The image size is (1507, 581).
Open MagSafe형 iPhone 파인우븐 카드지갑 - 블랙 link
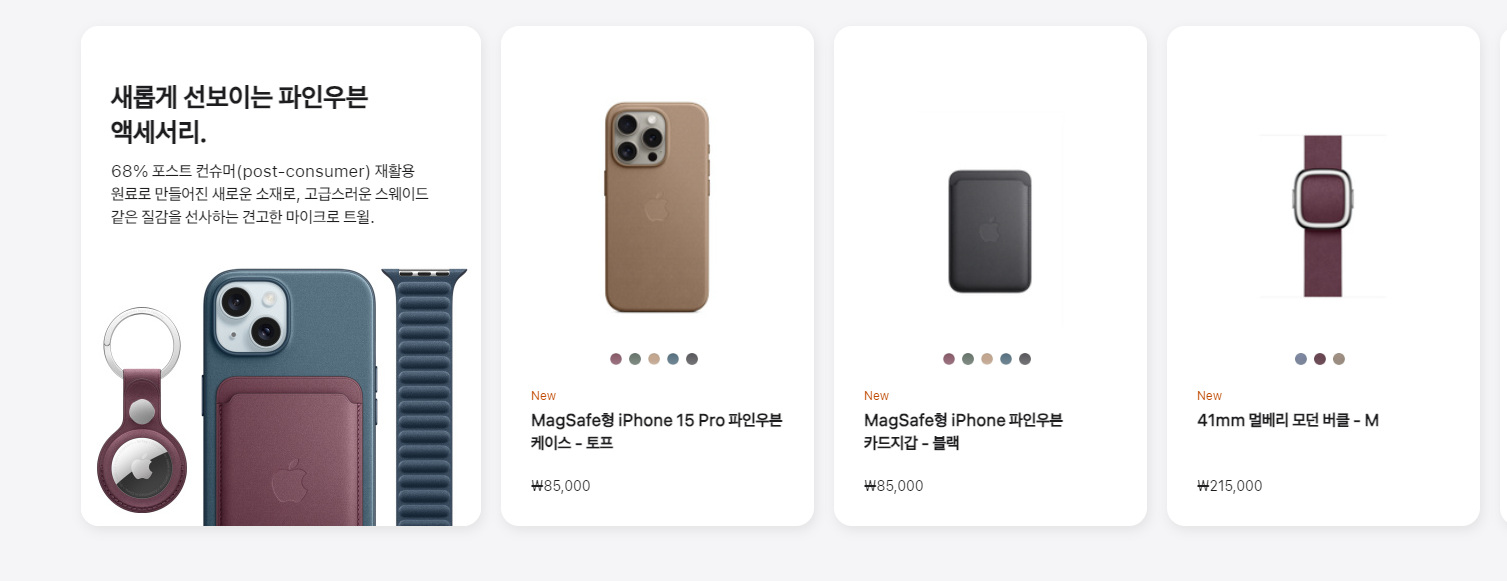[963, 431]
